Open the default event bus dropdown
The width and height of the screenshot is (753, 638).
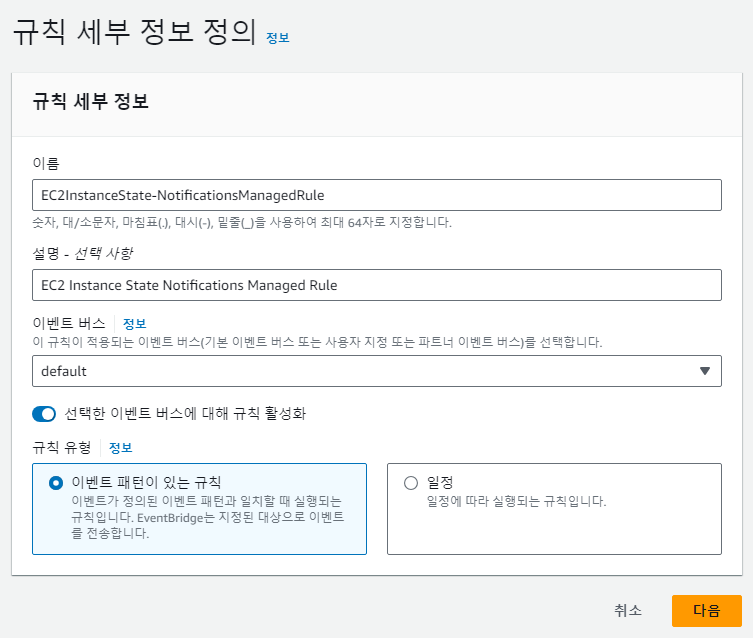(376, 371)
